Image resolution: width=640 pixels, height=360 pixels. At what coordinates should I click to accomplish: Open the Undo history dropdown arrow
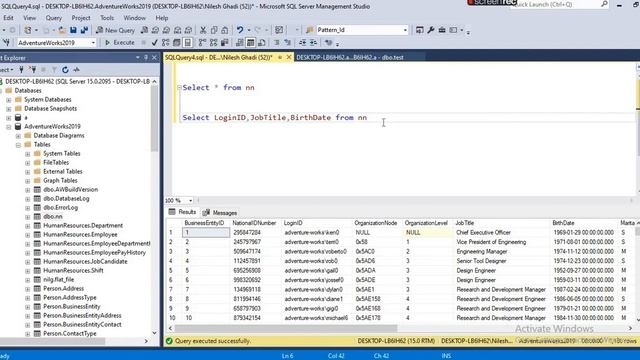click(249, 30)
